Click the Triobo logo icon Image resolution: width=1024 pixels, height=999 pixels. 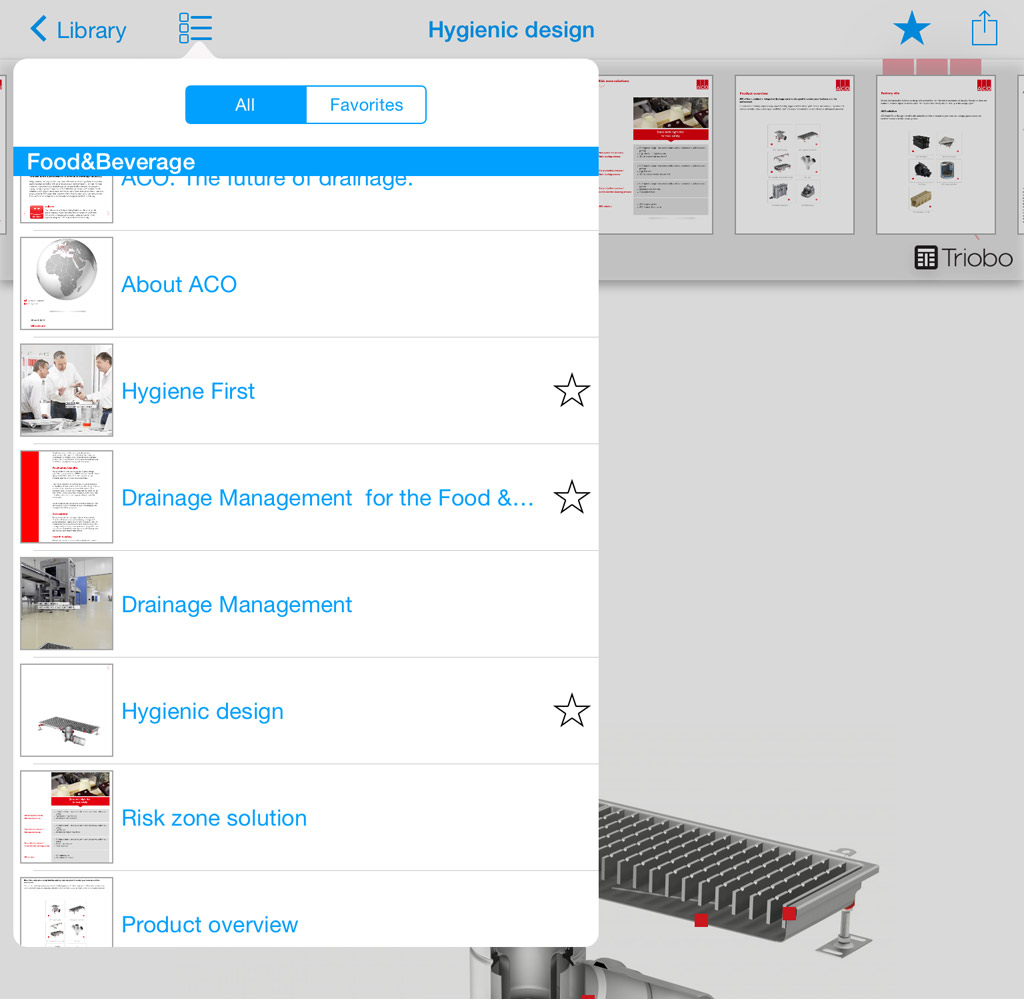925,258
